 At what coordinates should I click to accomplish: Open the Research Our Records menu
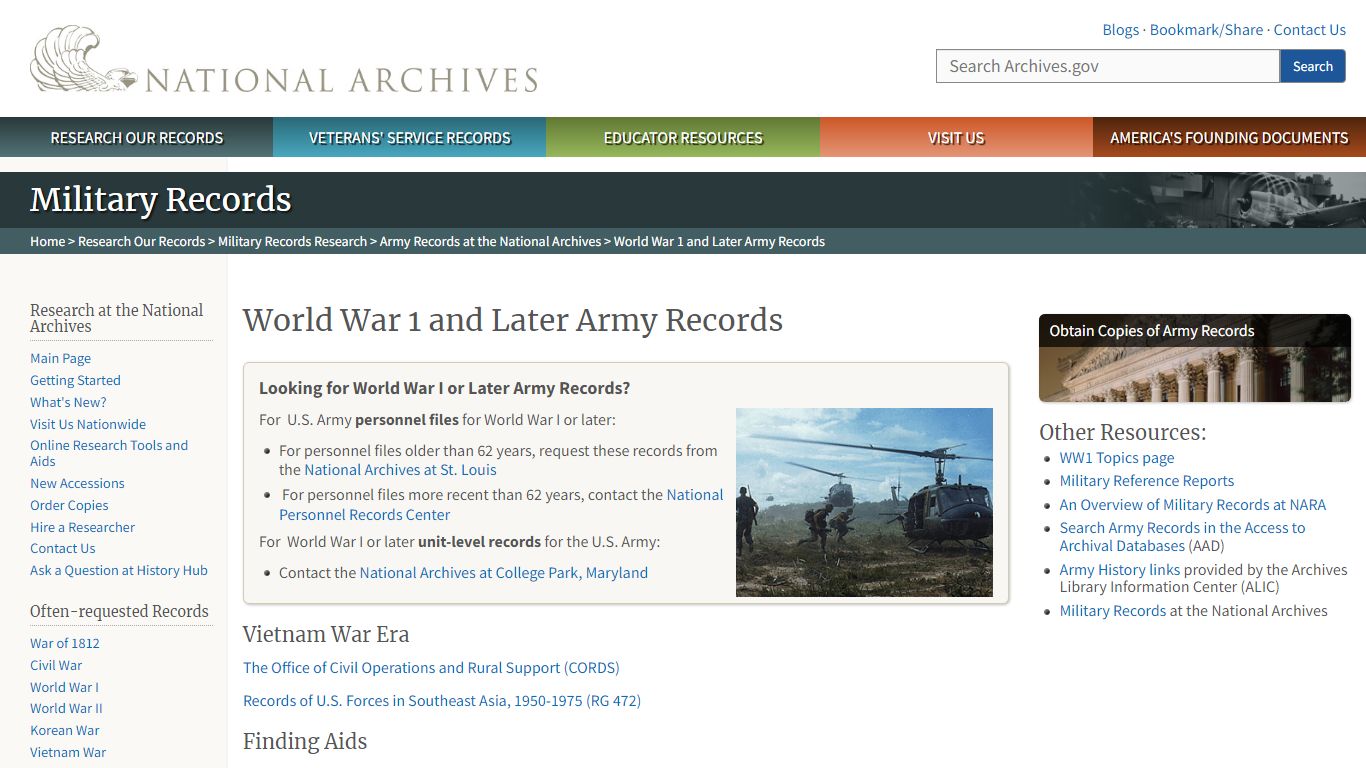[x=137, y=138]
